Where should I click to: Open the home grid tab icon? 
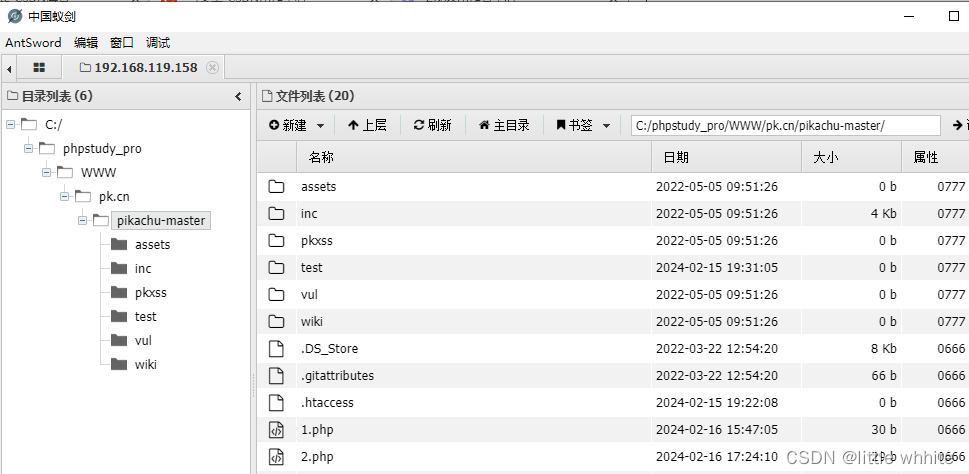coord(39,67)
